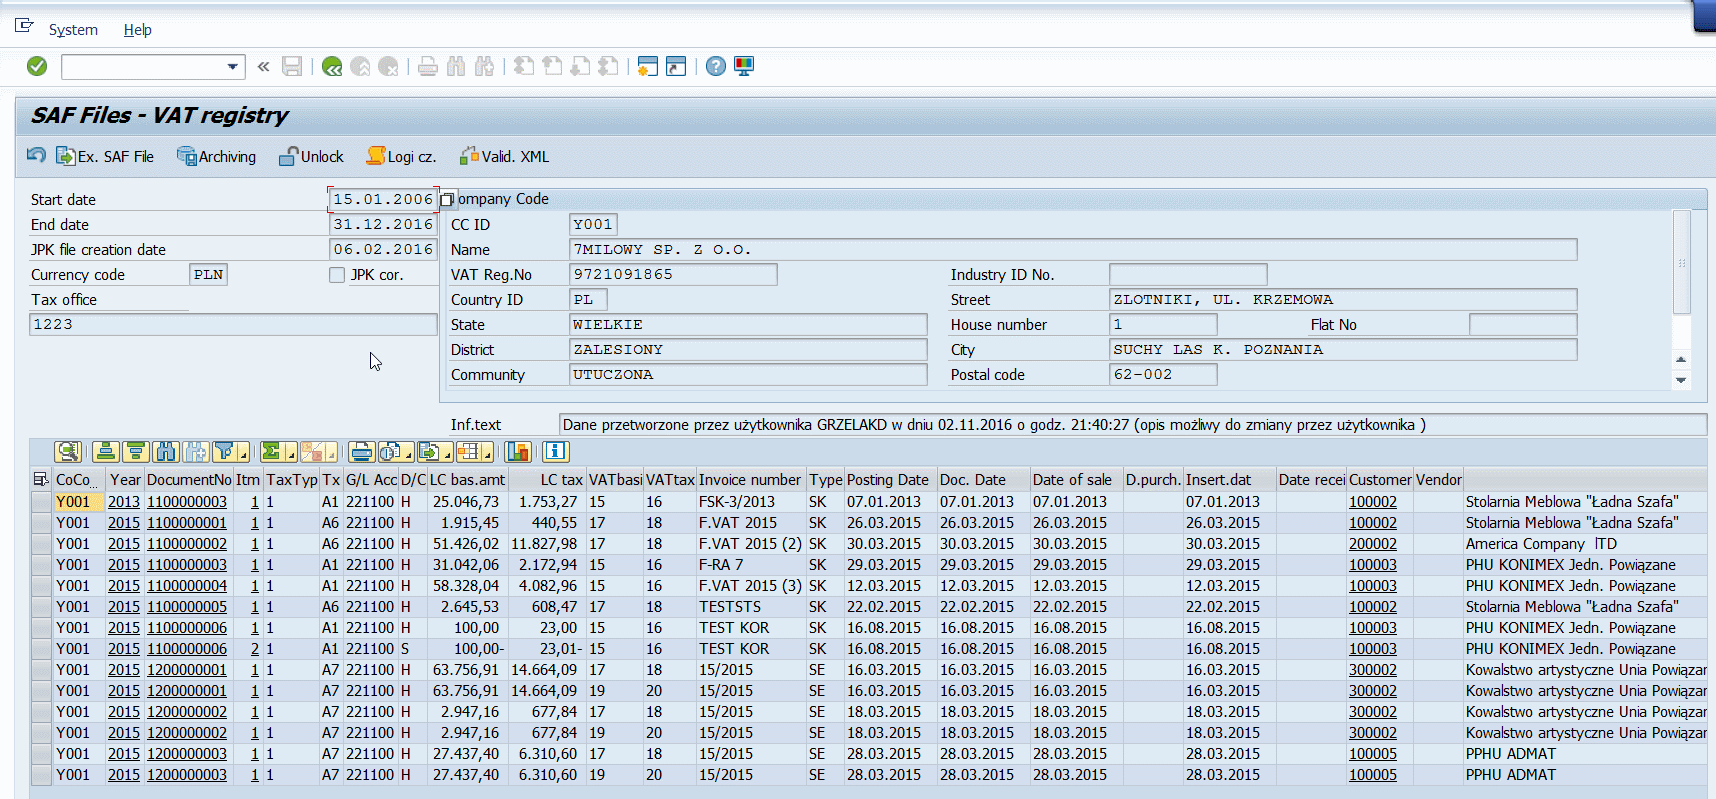Click the blue Information icon in grid toolbar

(x=556, y=452)
